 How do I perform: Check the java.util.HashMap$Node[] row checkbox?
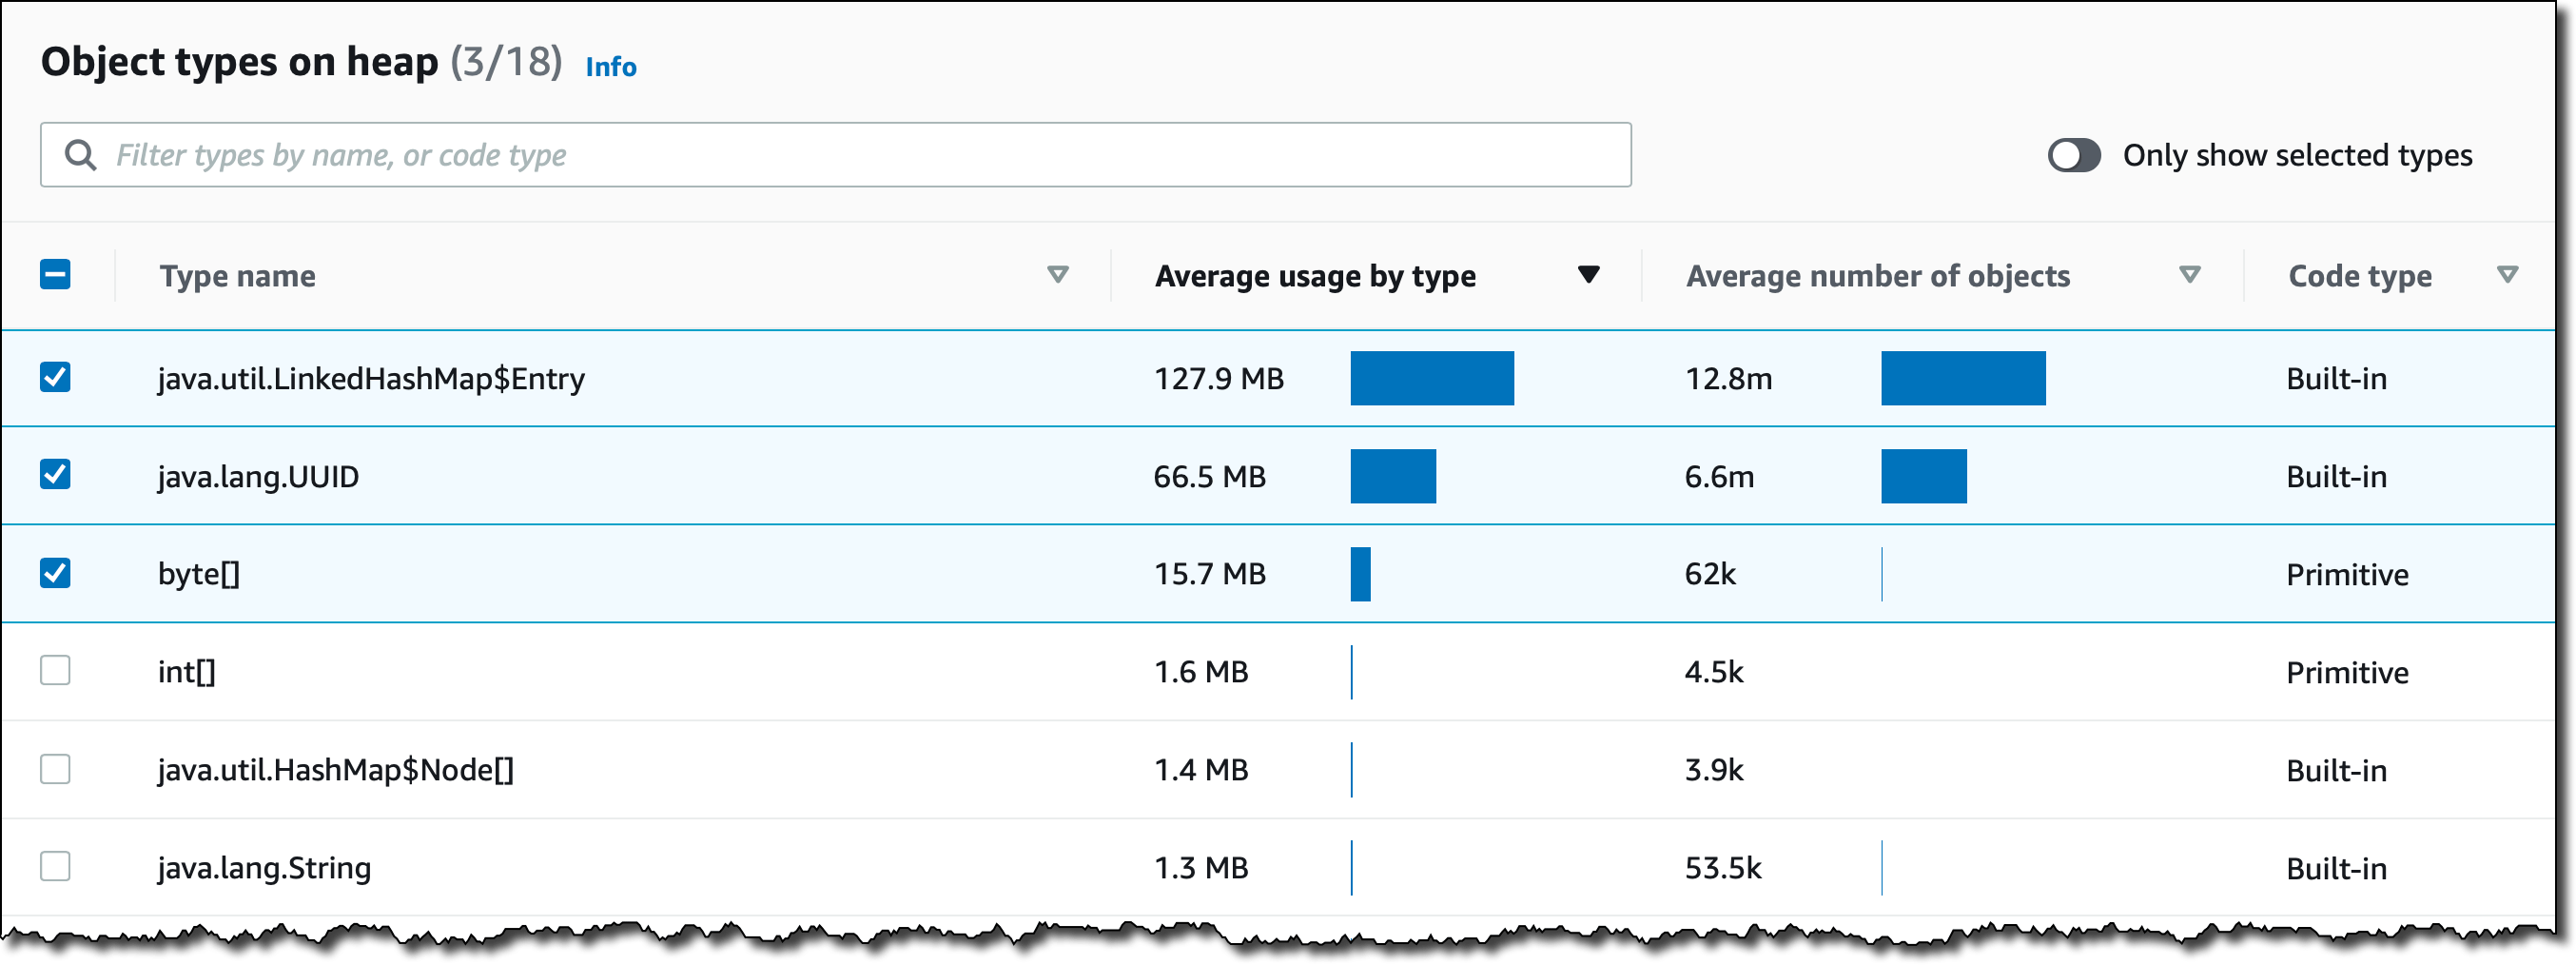(x=55, y=769)
